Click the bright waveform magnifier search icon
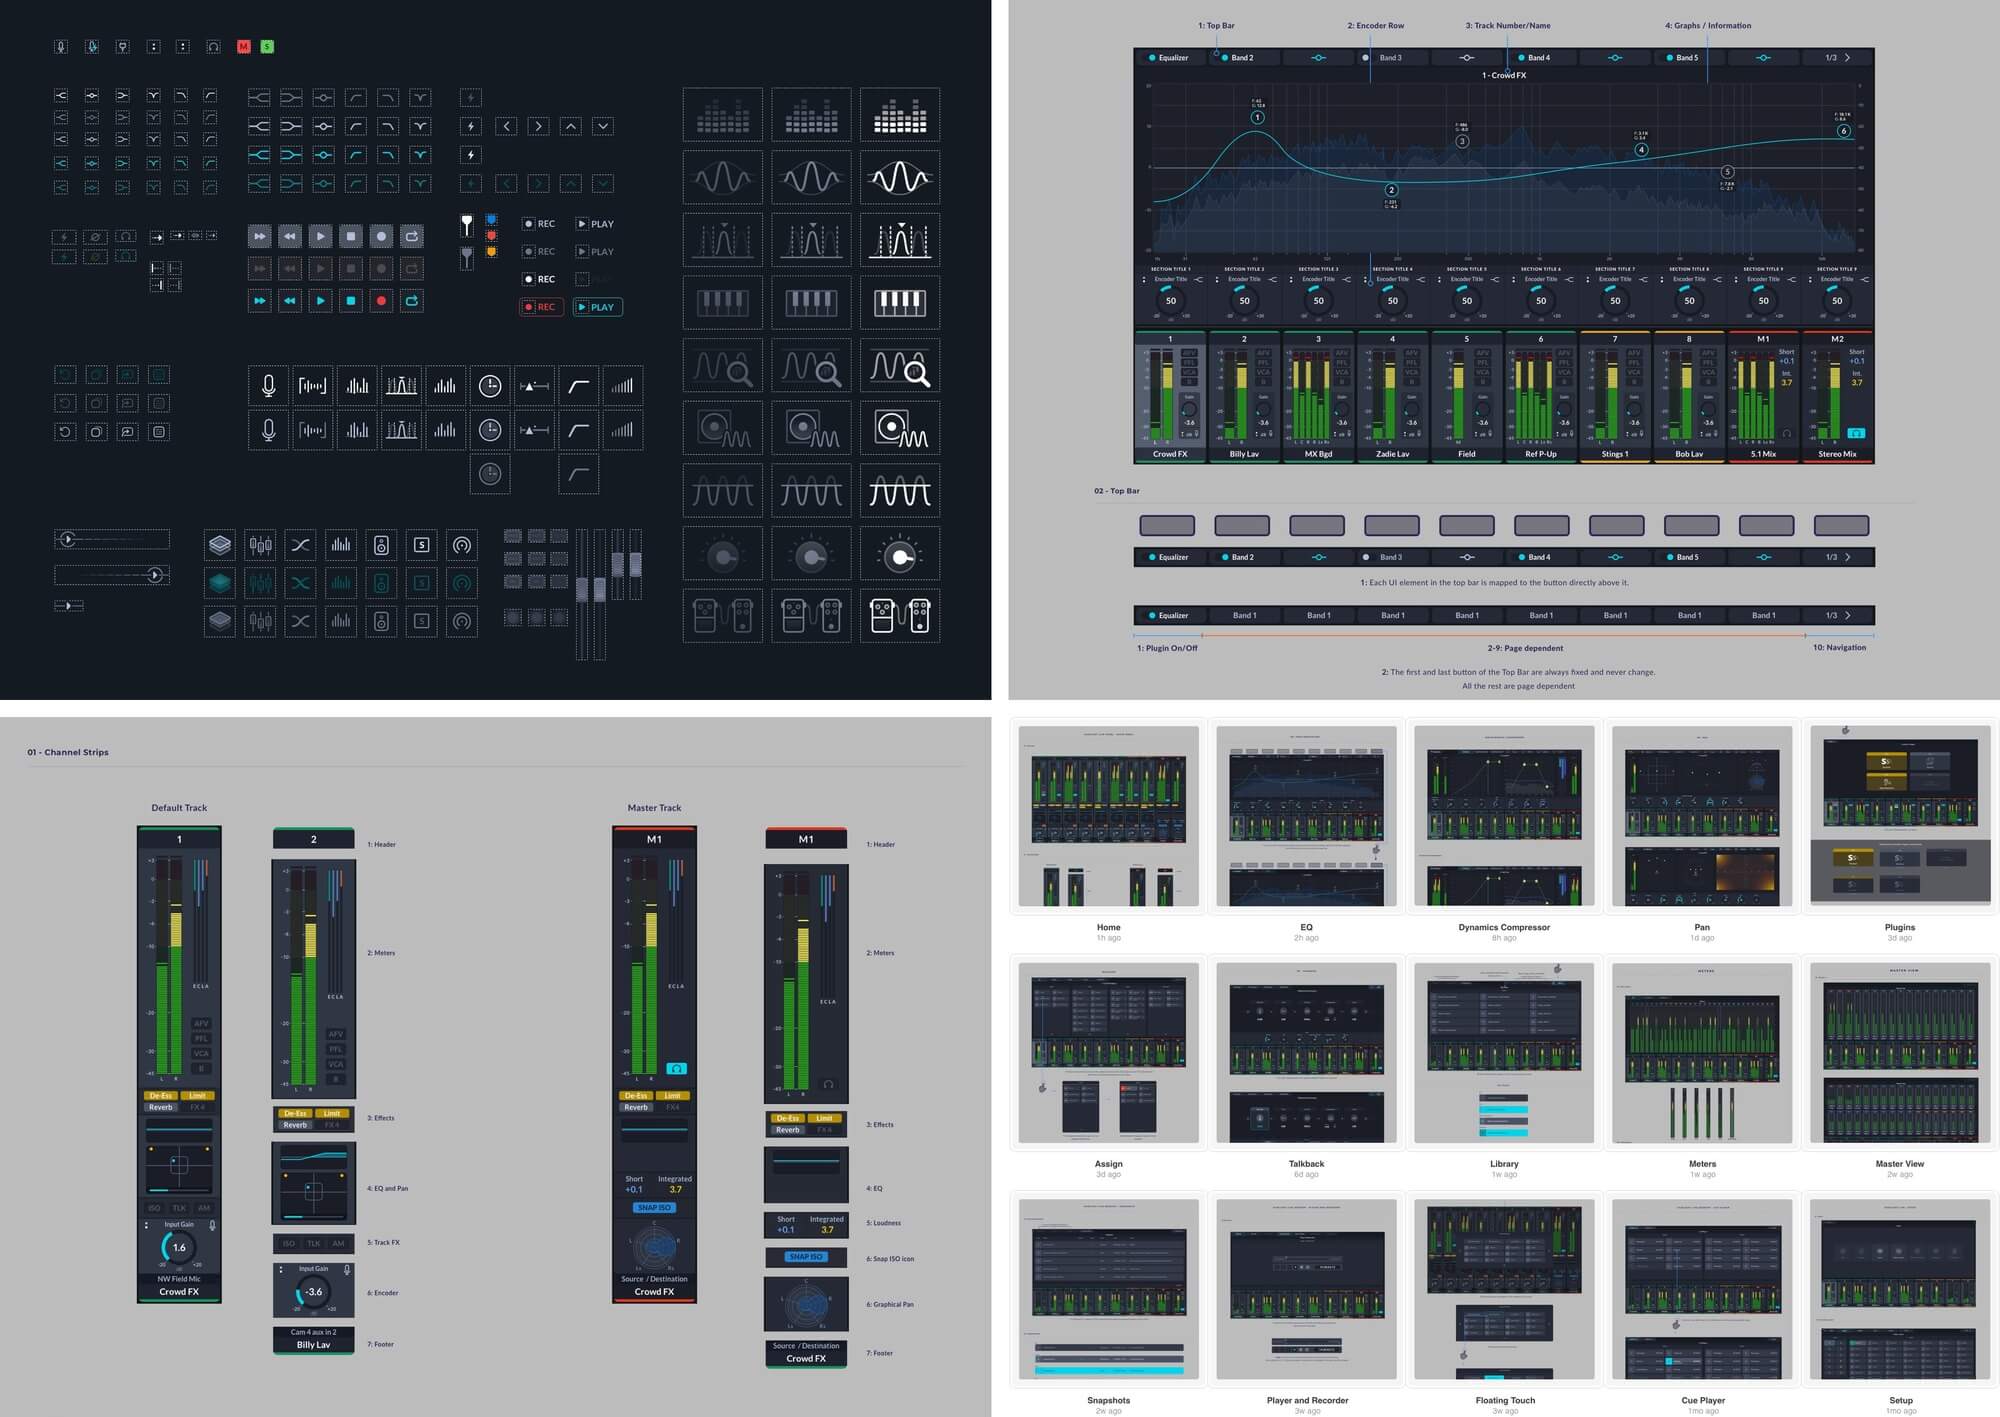Image resolution: width=2000 pixels, height=1417 pixels. click(900, 366)
